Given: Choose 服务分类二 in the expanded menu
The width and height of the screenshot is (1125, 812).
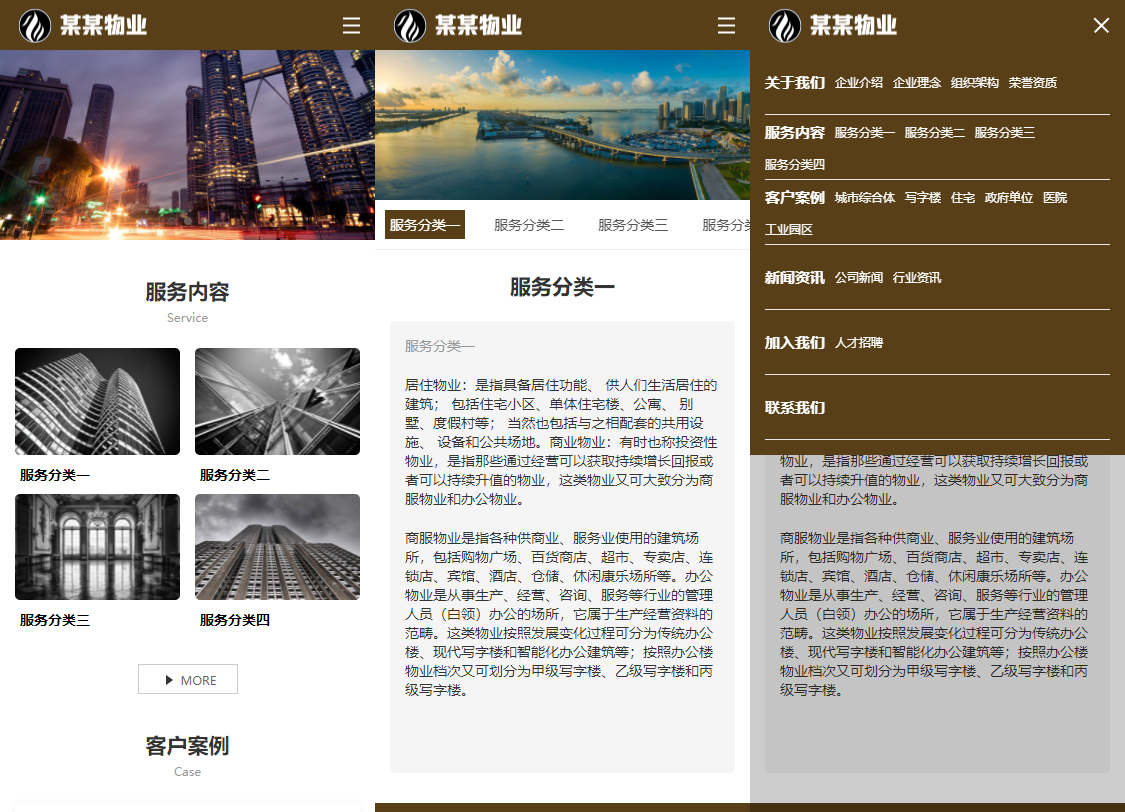Looking at the screenshot, I should pos(935,133).
